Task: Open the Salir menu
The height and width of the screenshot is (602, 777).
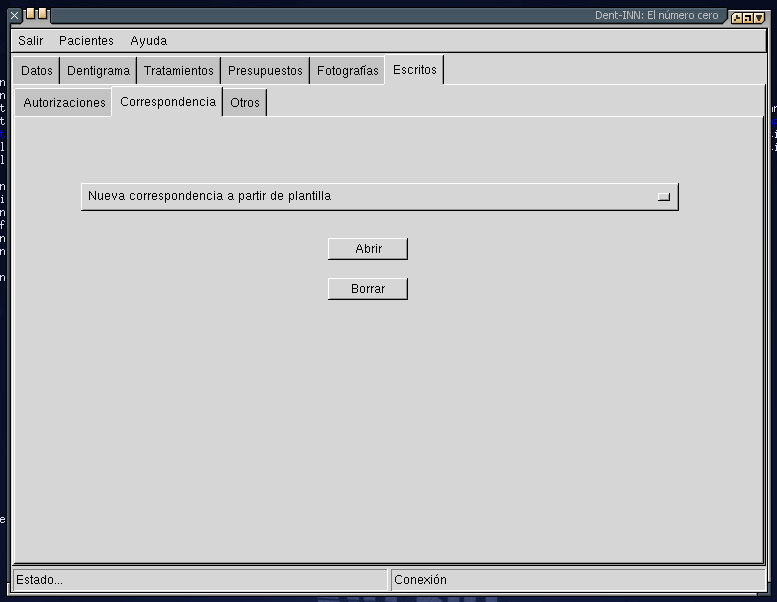Action: pos(31,41)
